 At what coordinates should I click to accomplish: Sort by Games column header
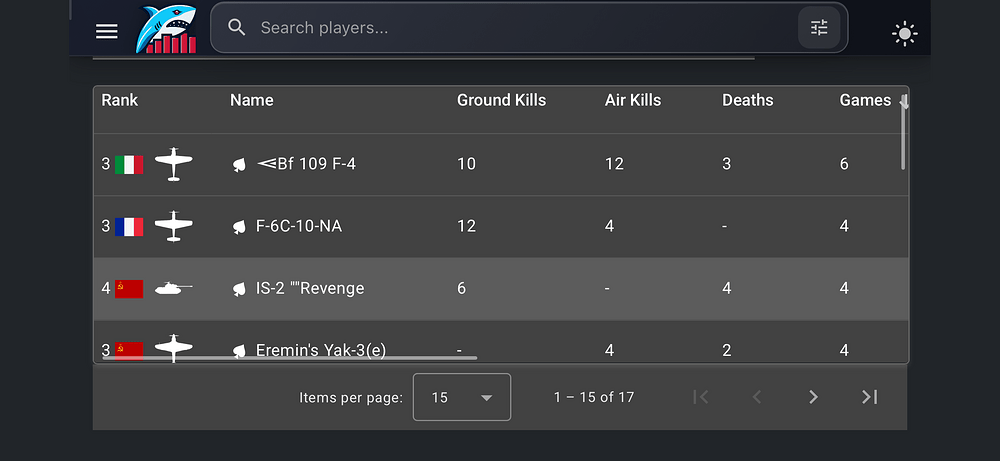pos(865,100)
